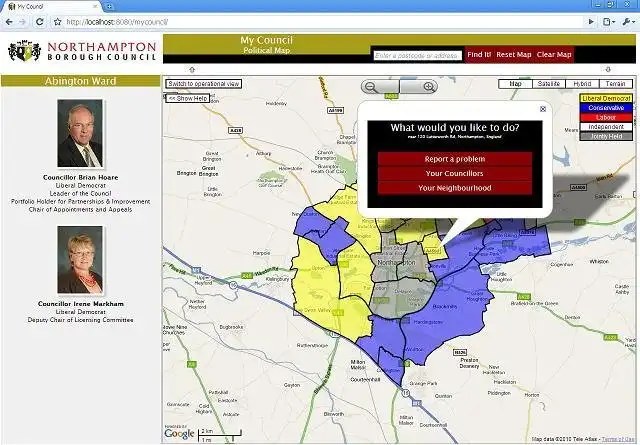Click the Google logo on the map
The width and height of the screenshot is (640, 445).
(179, 433)
